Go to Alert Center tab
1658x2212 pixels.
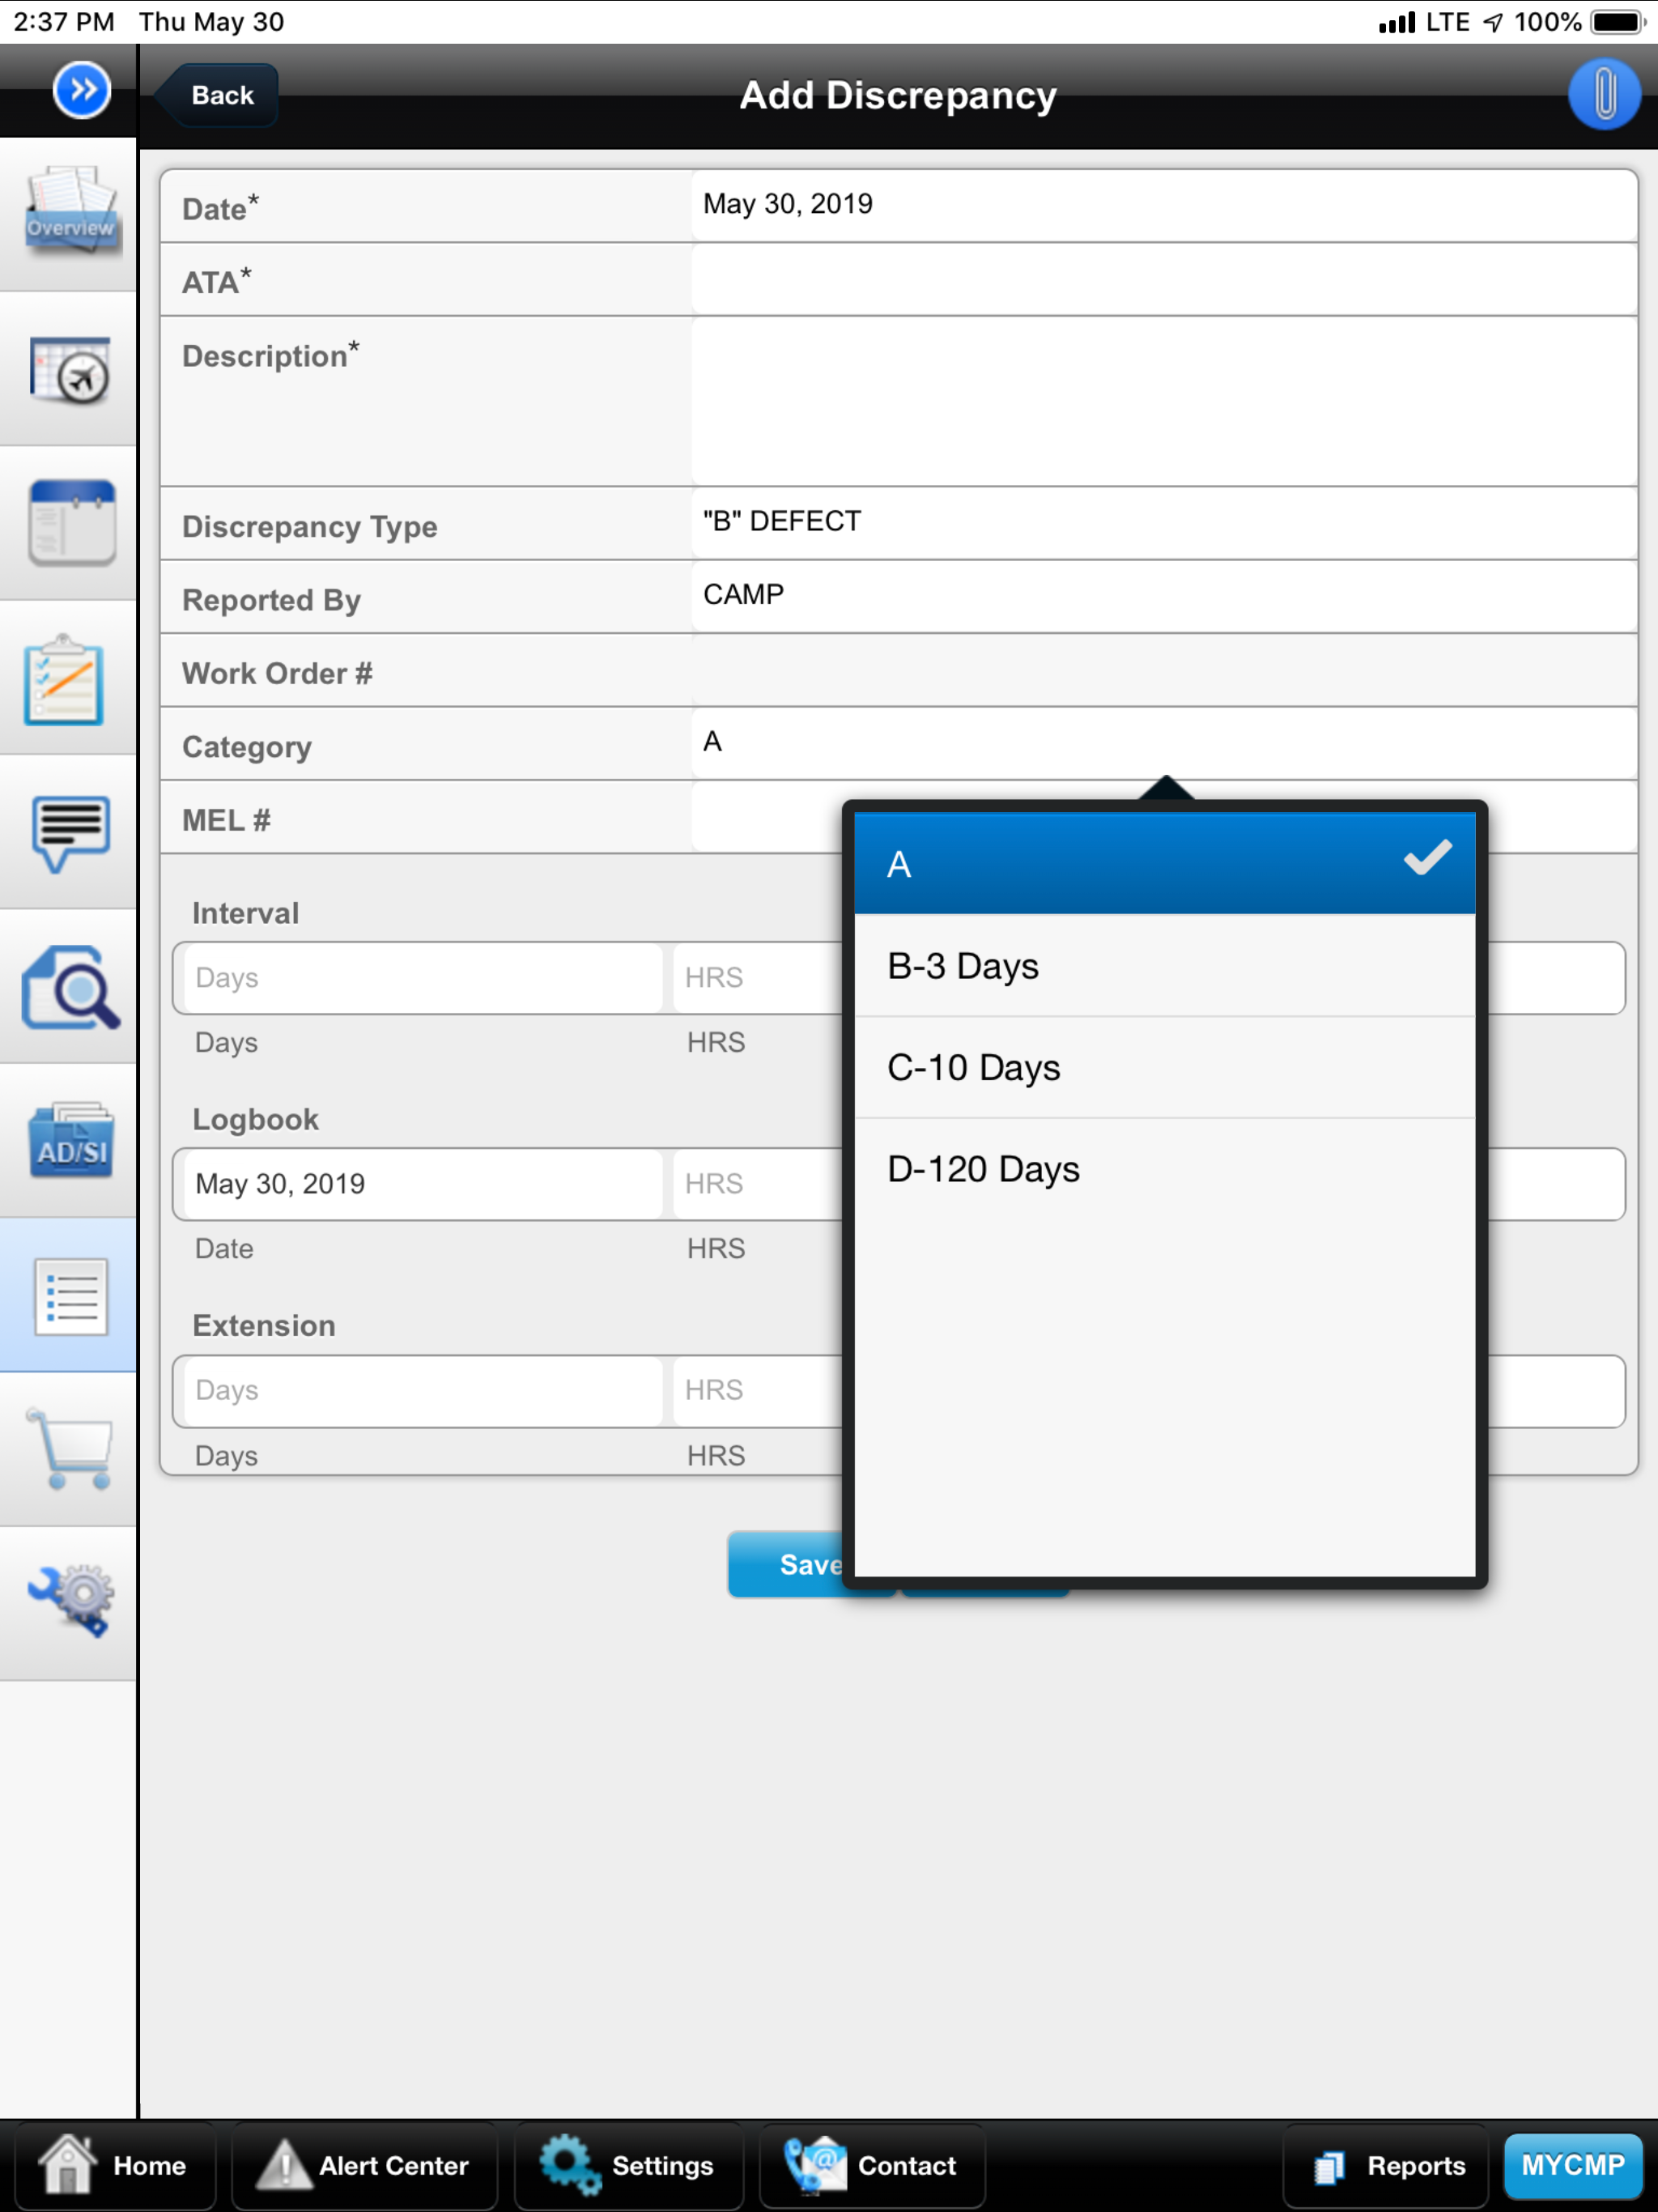[x=365, y=2165]
